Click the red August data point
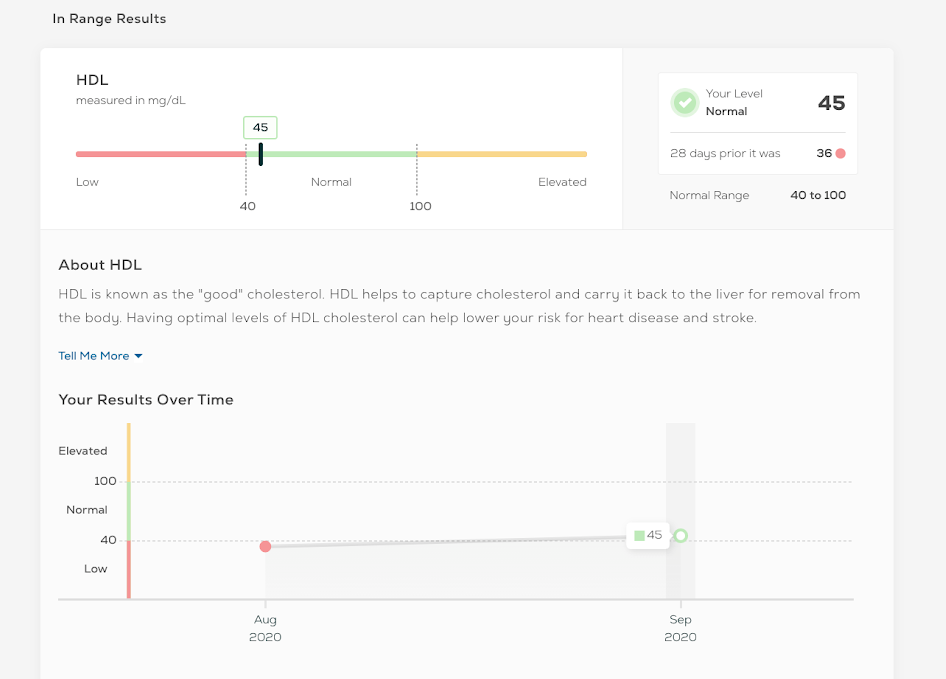Image resolution: width=946 pixels, height=679 pixels. point(265,546)
